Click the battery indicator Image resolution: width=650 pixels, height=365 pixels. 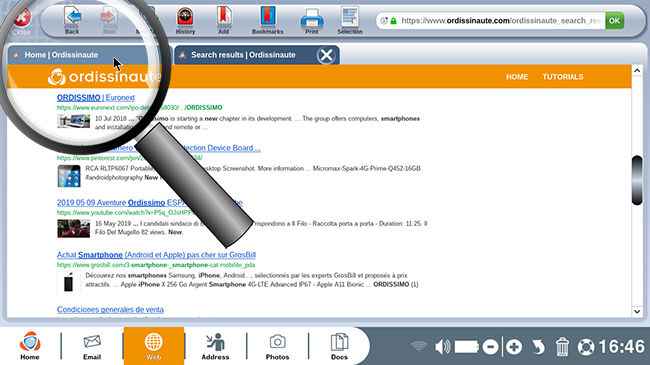[x=466, y=347]
